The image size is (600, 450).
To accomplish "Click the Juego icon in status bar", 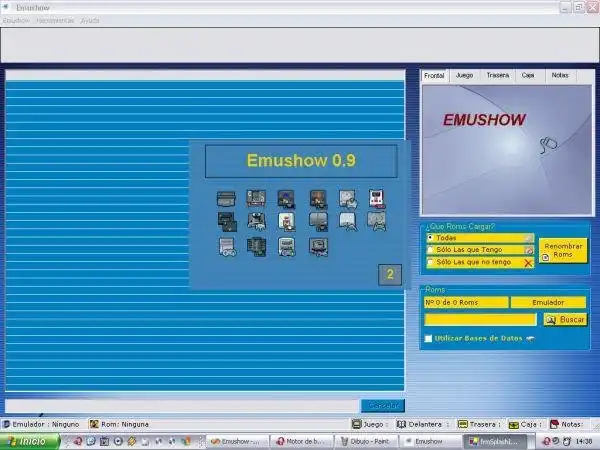I will [x=357, y=424].
